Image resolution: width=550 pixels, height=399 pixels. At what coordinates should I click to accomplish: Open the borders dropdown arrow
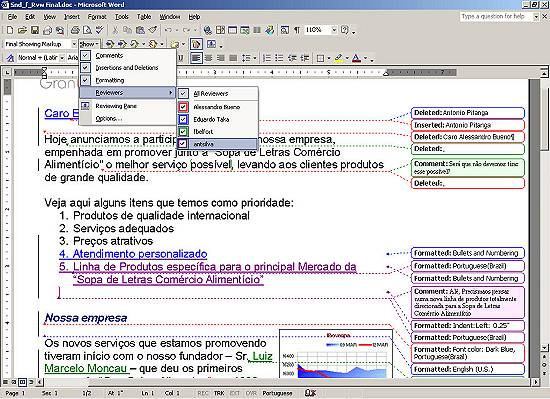[328, 58]
